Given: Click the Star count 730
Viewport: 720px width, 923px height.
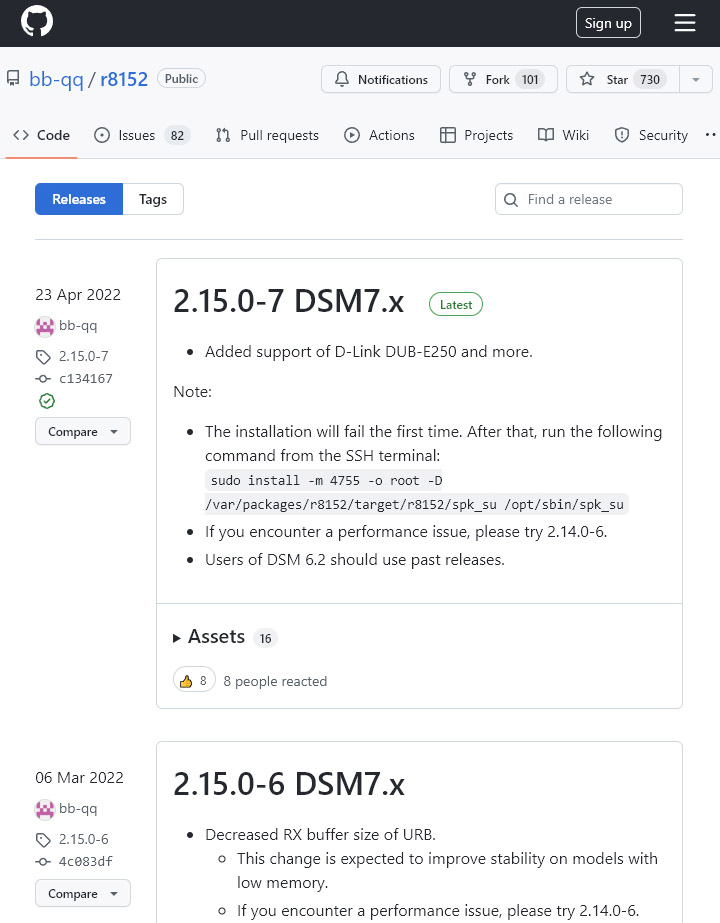Looking at the screenshot, I should 650,79.
